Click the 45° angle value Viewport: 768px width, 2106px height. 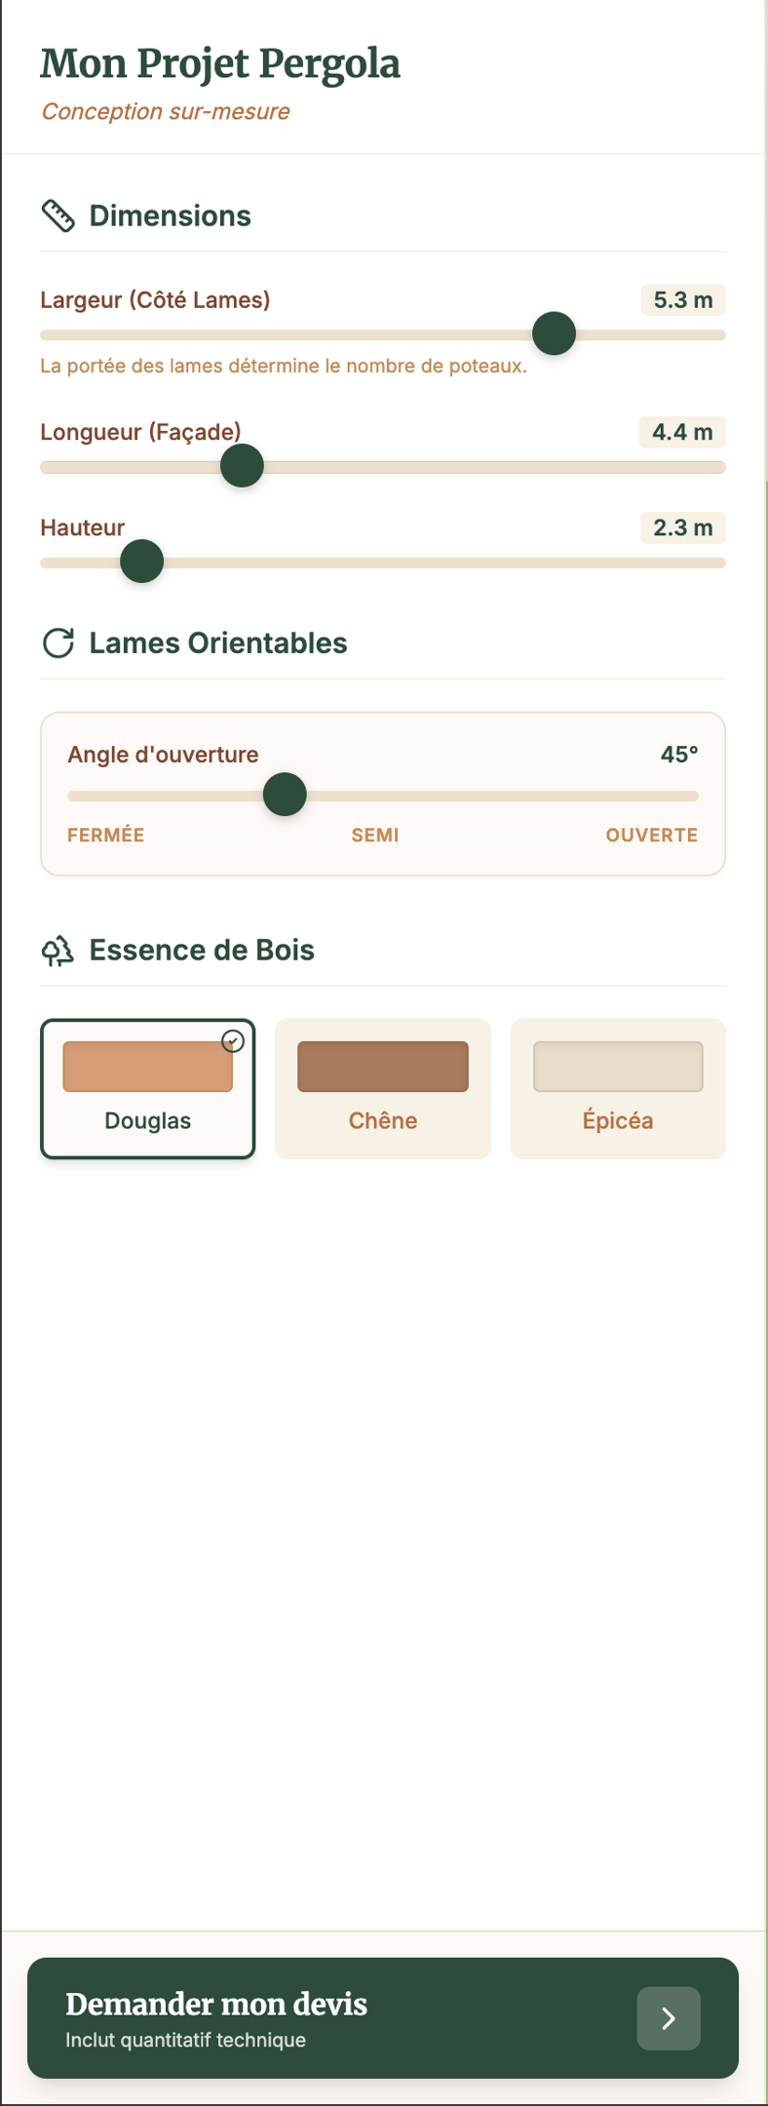coord(682,754)
